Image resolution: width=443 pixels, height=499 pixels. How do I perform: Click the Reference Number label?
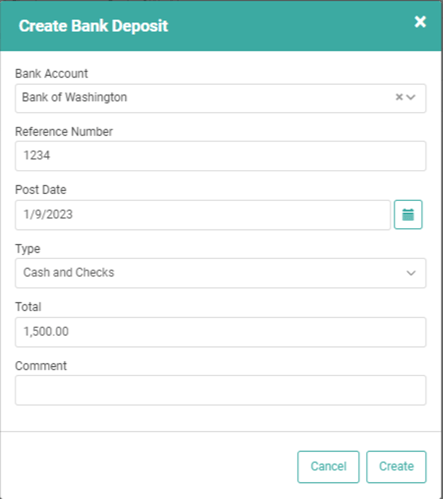coord(64,132)
